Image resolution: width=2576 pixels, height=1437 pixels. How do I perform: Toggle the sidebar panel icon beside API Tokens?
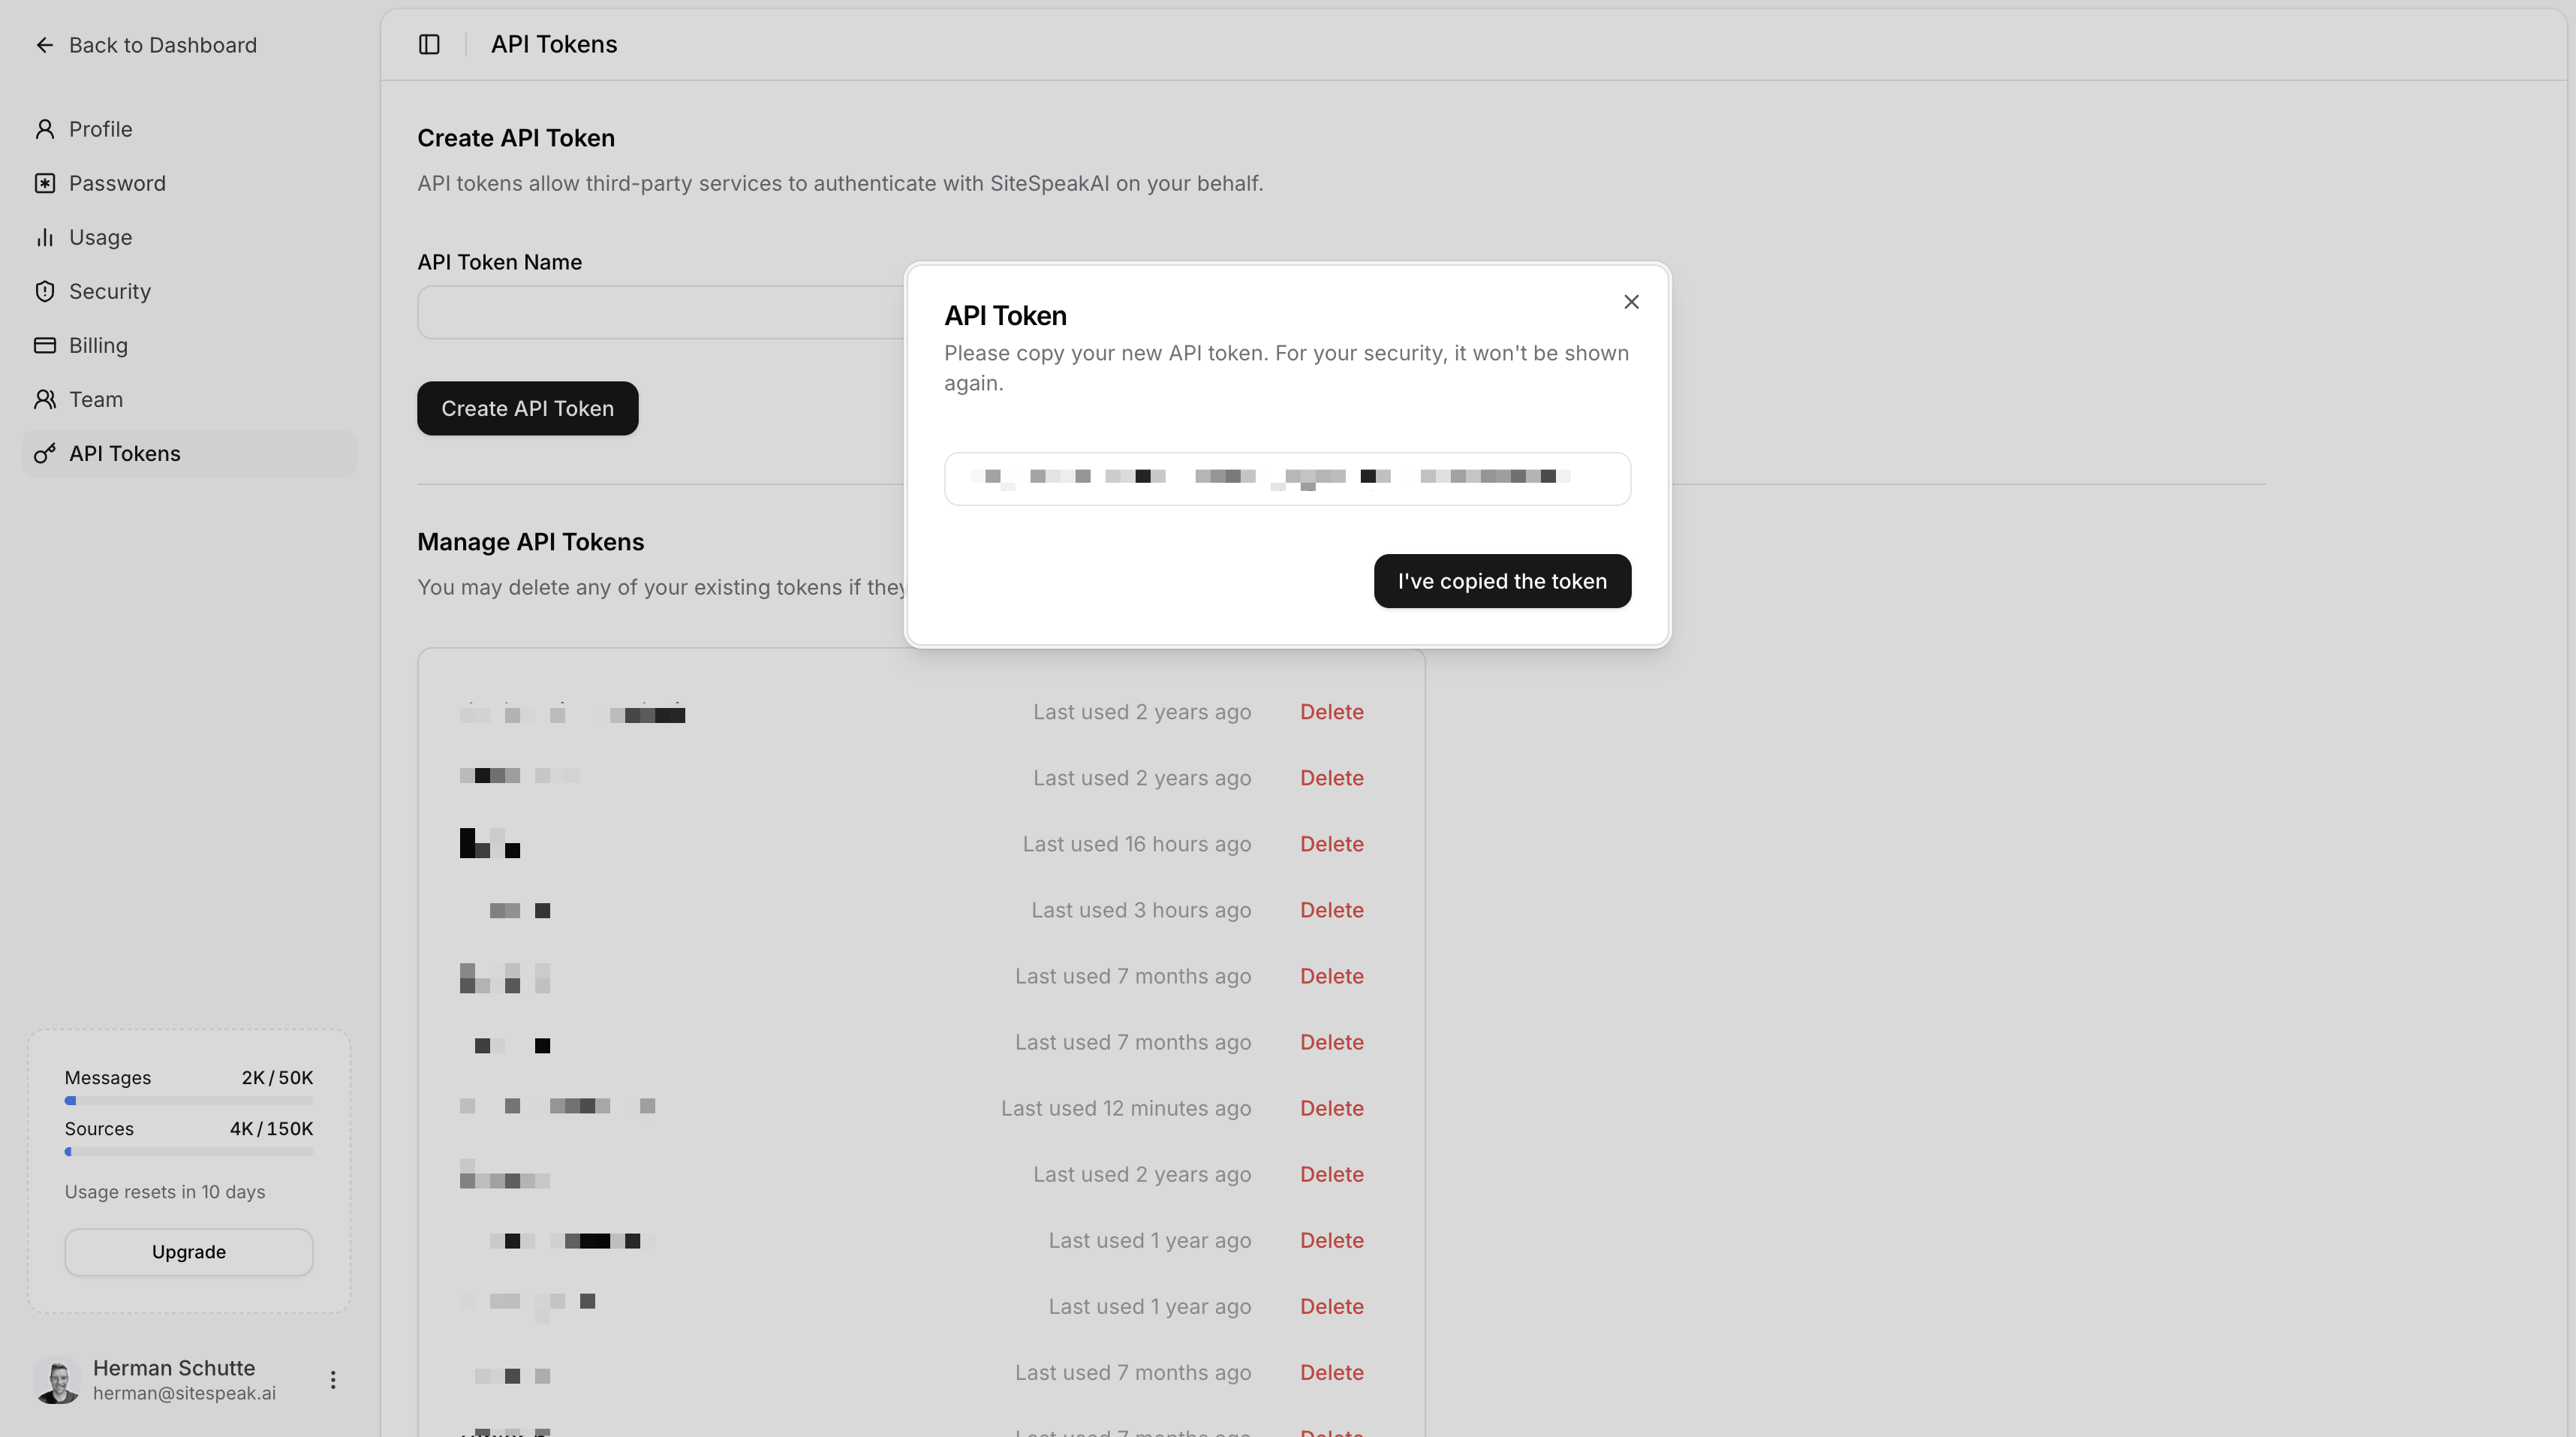[429, 44]
